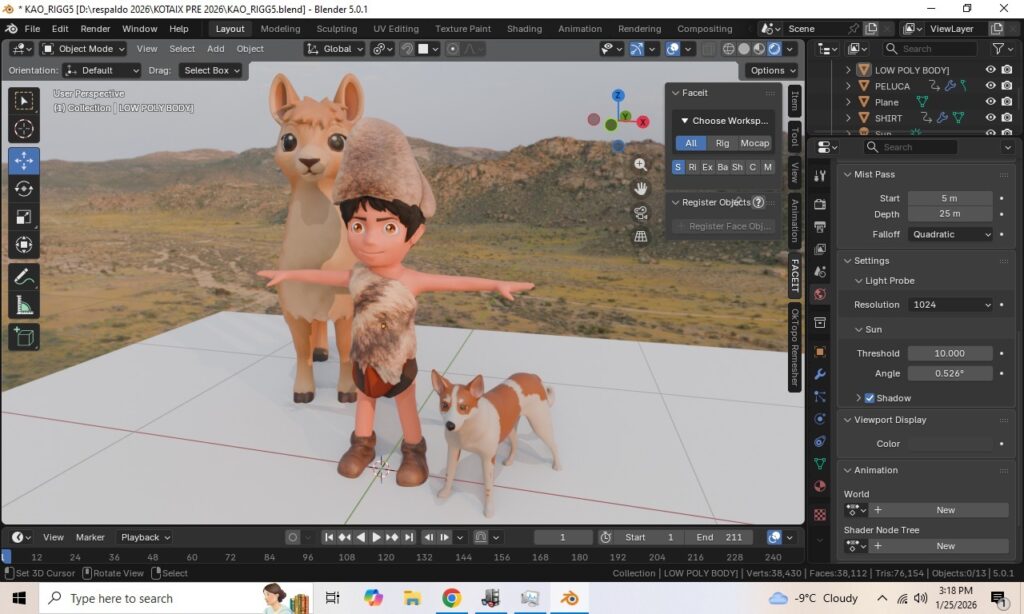Switch to the Modeling workspace tab

click(280, 29)
